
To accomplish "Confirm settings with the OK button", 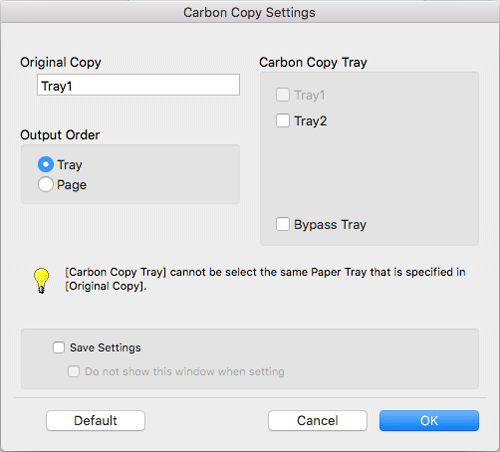I will 429,420.
